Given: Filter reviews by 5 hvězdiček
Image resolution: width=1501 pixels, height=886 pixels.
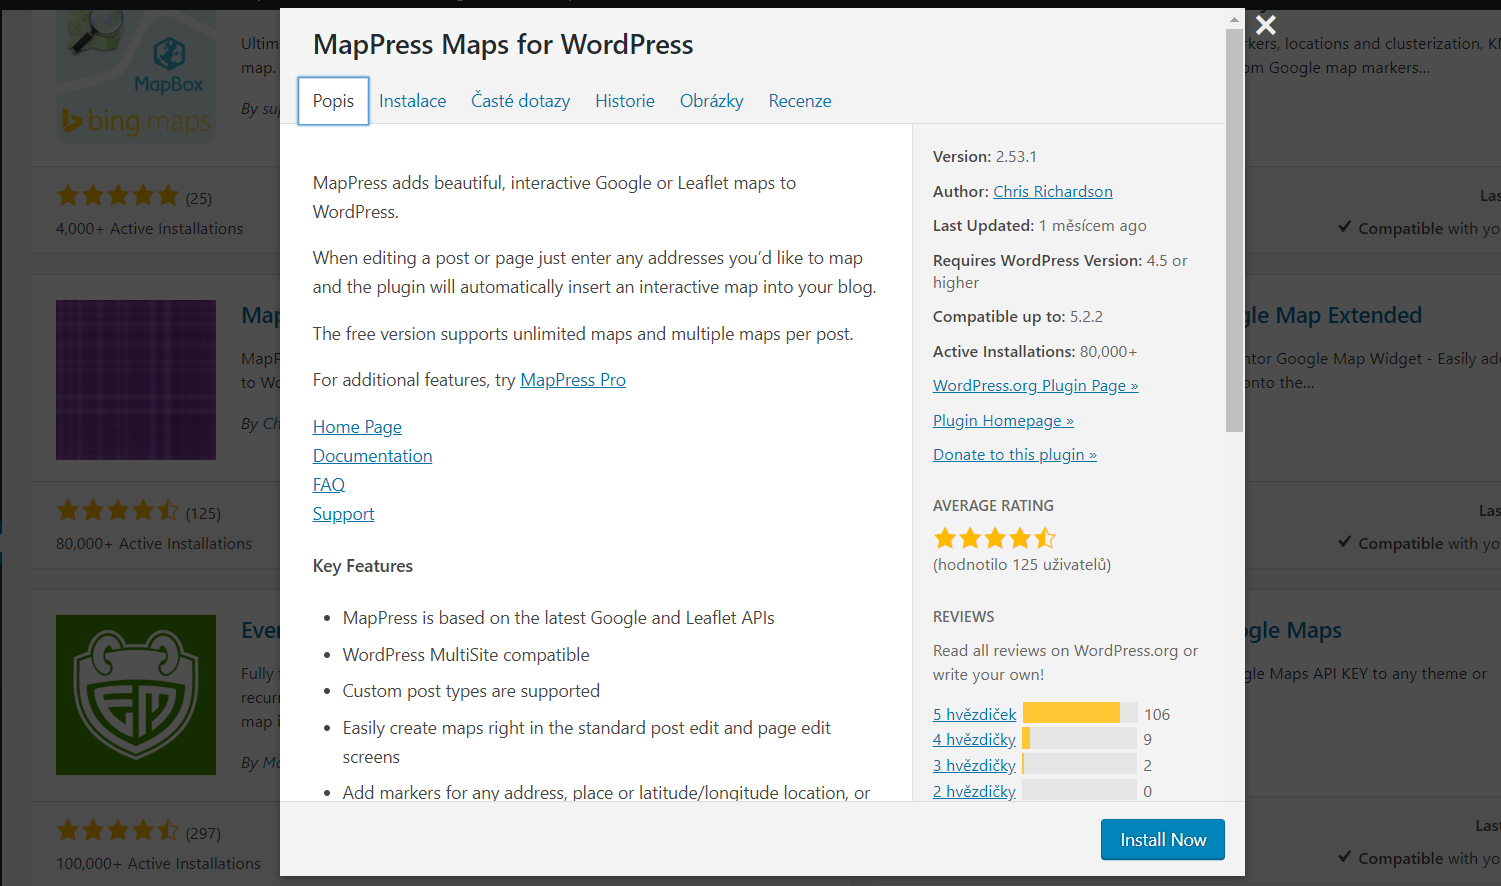Looking at the screenshot, I should [x=974, y=714].
